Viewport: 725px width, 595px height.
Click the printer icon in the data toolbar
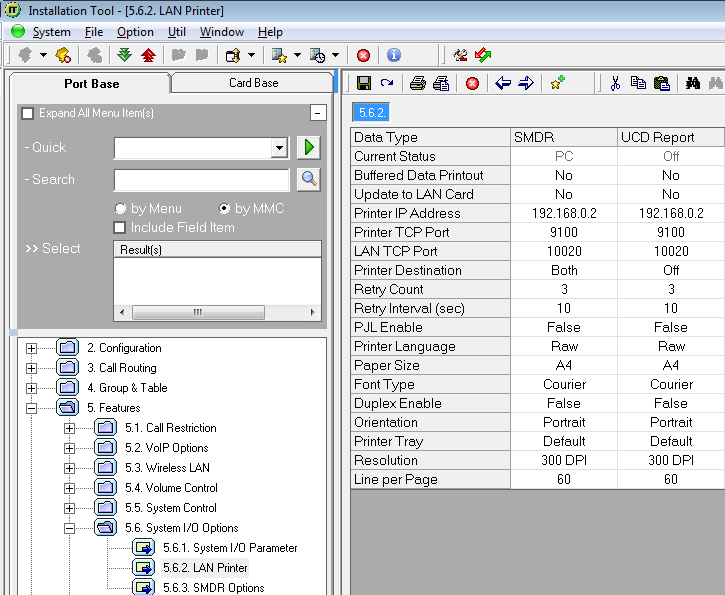coord(418,83)
